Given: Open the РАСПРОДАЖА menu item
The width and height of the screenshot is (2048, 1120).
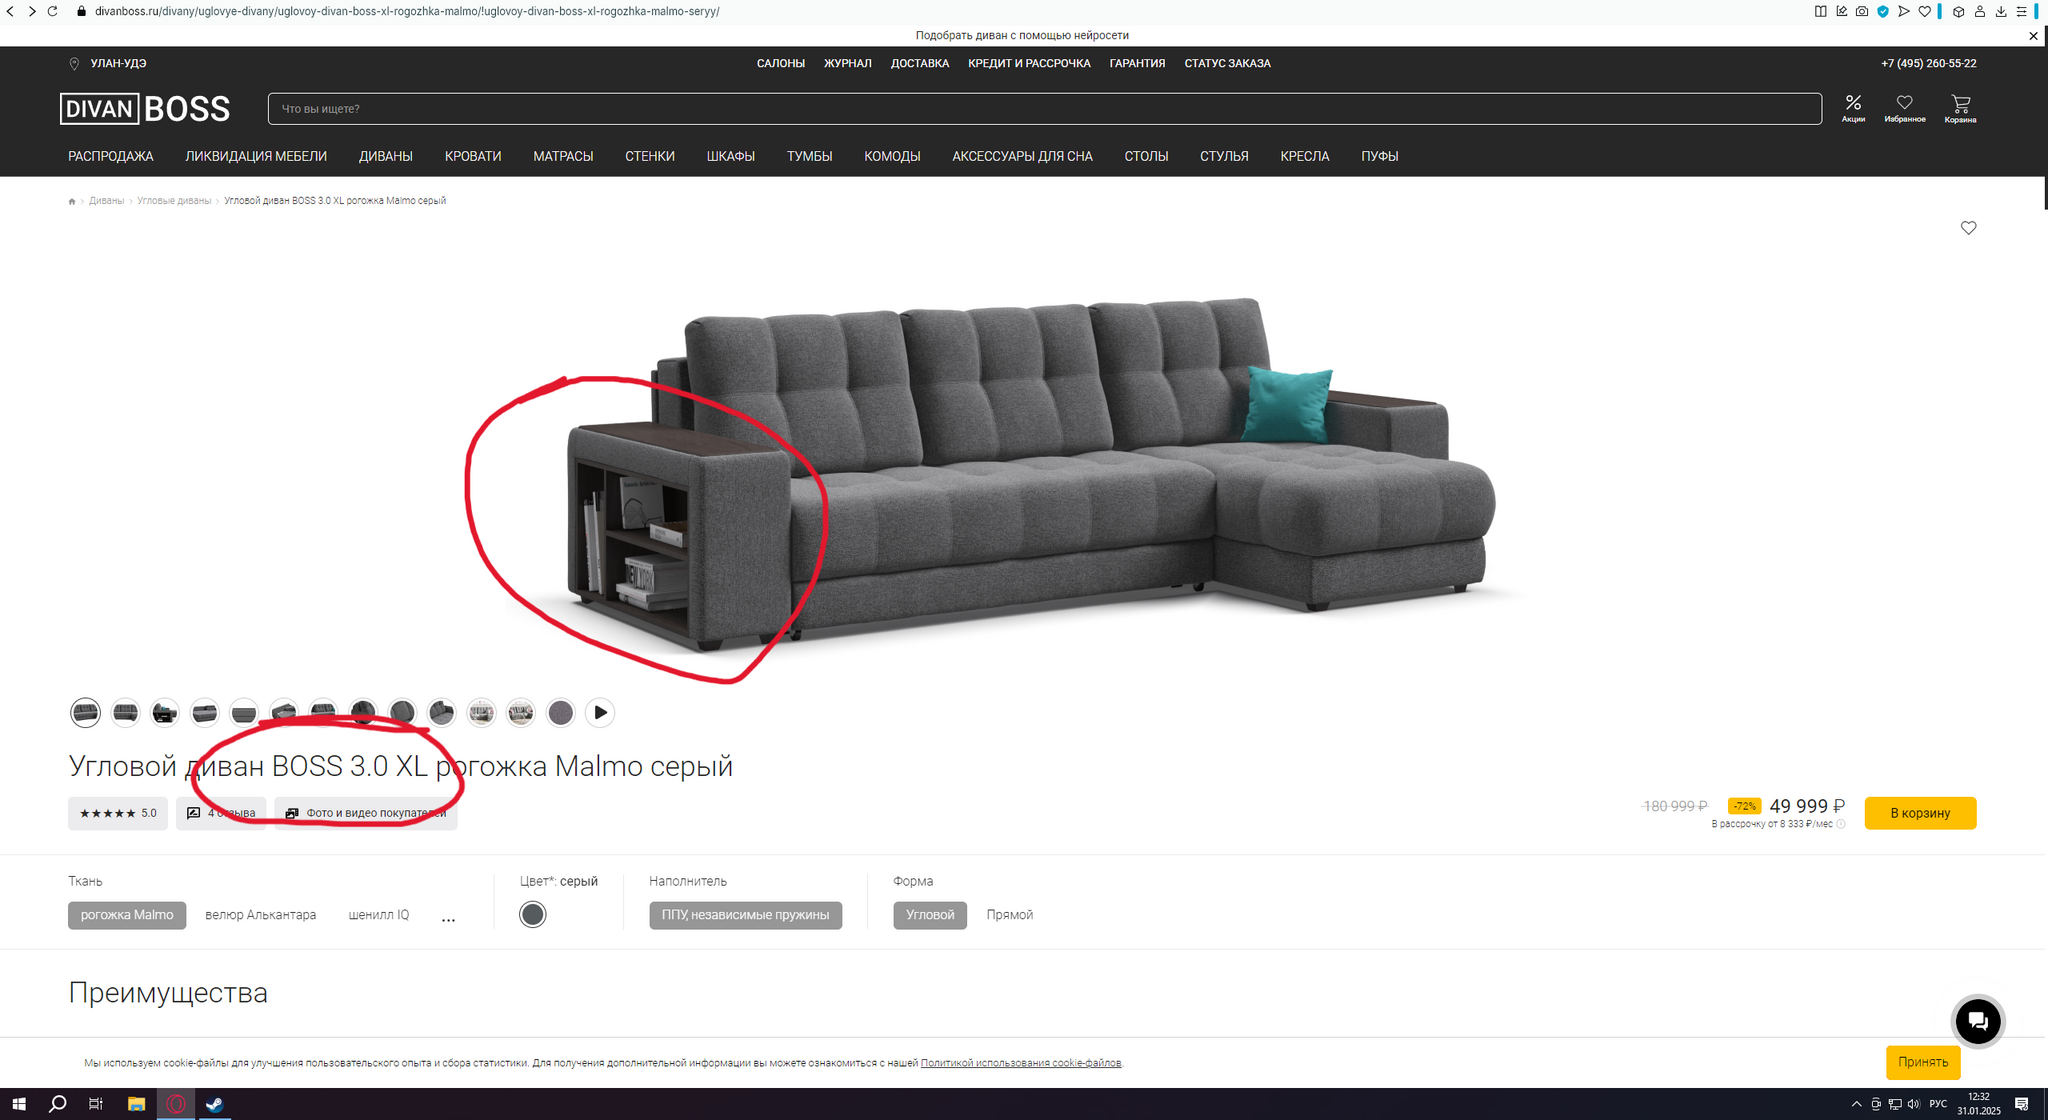Looking at the screenshot, I should coord(110,156).
